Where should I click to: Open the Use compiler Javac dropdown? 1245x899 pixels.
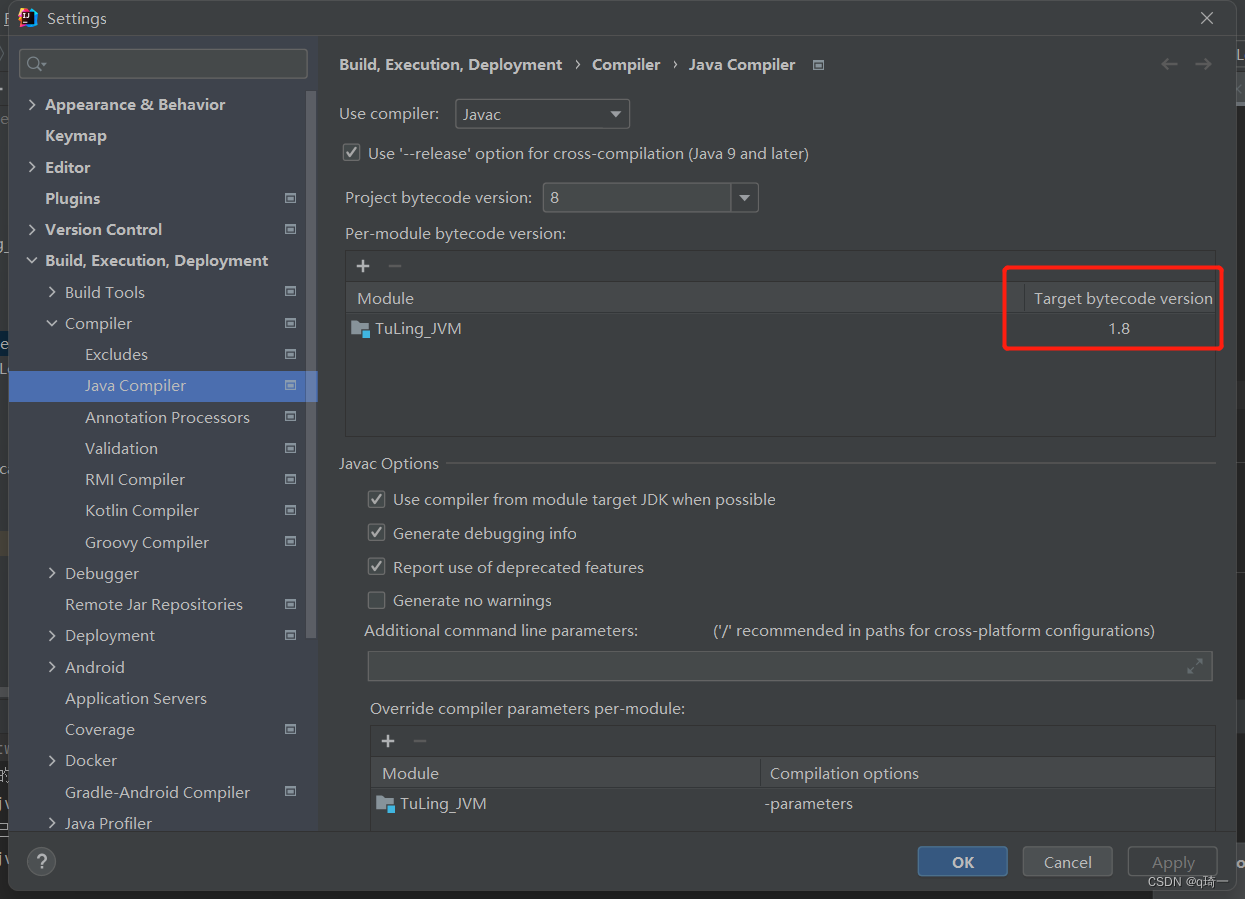point(542,114)
